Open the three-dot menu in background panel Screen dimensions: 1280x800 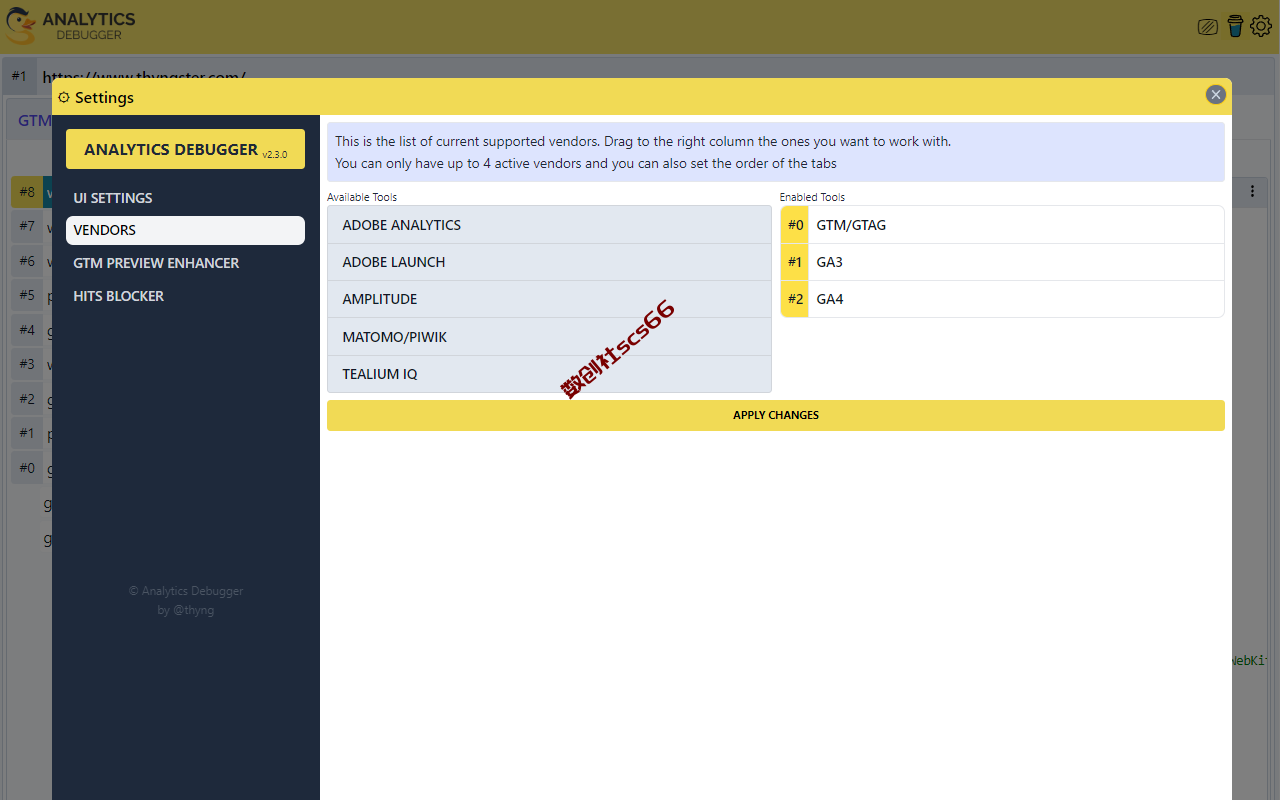coord(1252,191)
